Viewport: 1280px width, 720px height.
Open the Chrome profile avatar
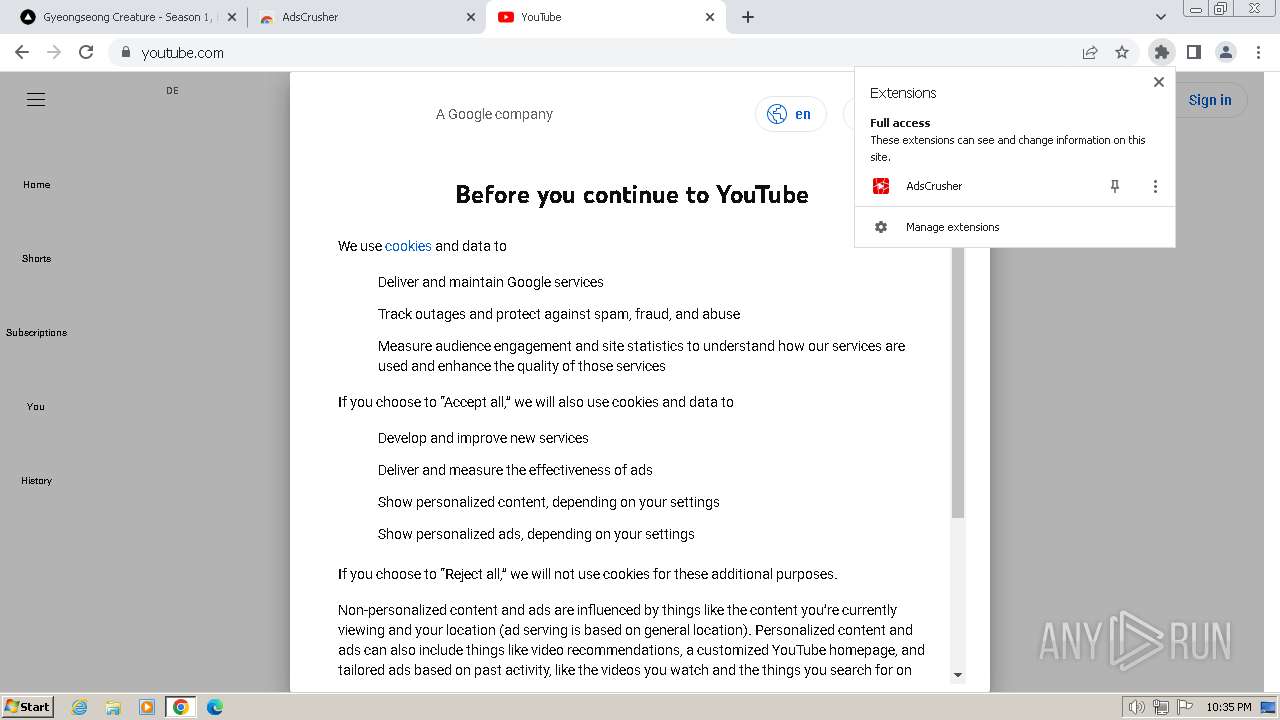click(1225, 52)
